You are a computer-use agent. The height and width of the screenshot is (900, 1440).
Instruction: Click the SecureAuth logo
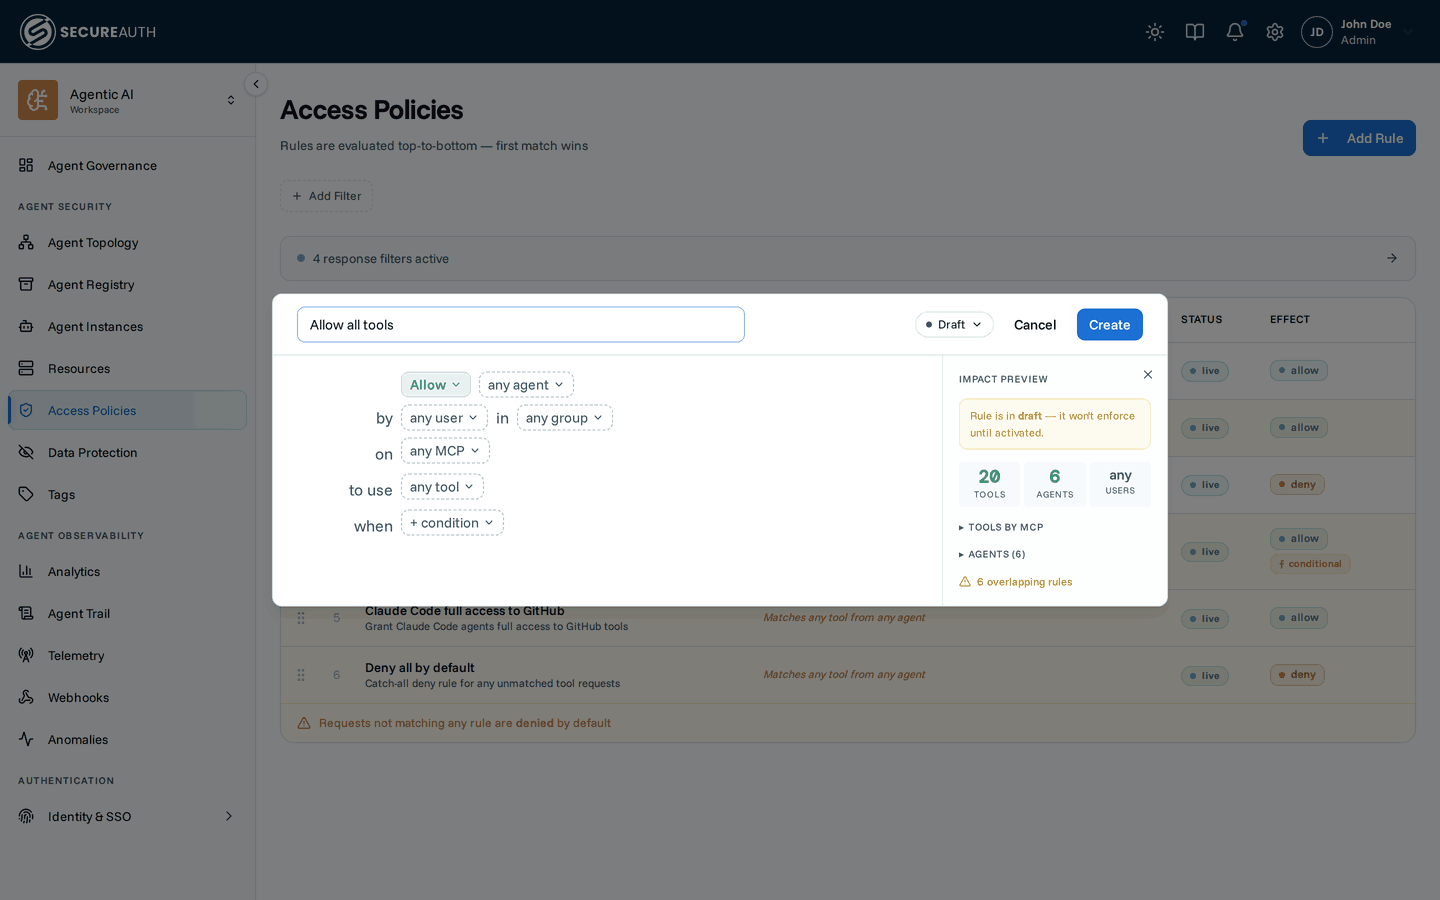pyautogui.click(x=88, y=32)
